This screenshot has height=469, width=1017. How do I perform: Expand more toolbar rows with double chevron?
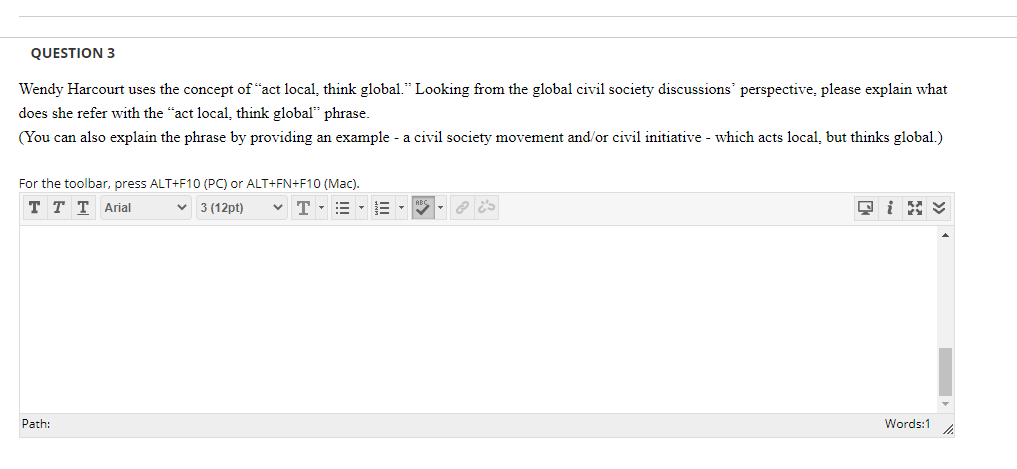click(939, 208)
